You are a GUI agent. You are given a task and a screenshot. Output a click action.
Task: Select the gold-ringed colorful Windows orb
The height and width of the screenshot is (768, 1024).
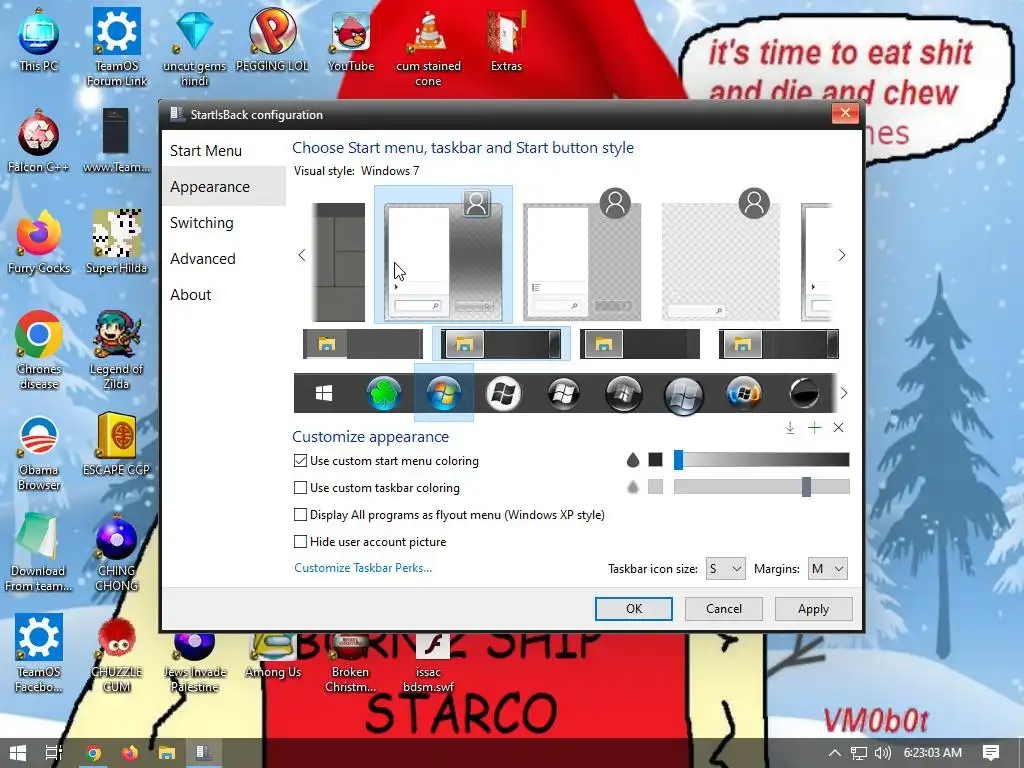pyautogui.click(x=744, y=393)
